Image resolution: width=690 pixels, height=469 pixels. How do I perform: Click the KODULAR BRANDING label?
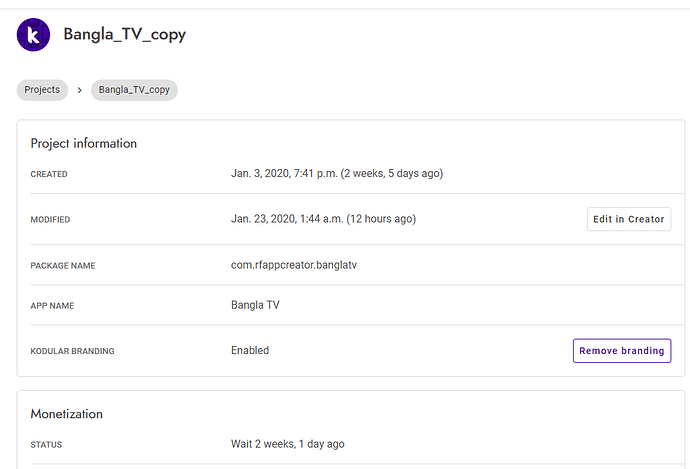tap(72, 351)
